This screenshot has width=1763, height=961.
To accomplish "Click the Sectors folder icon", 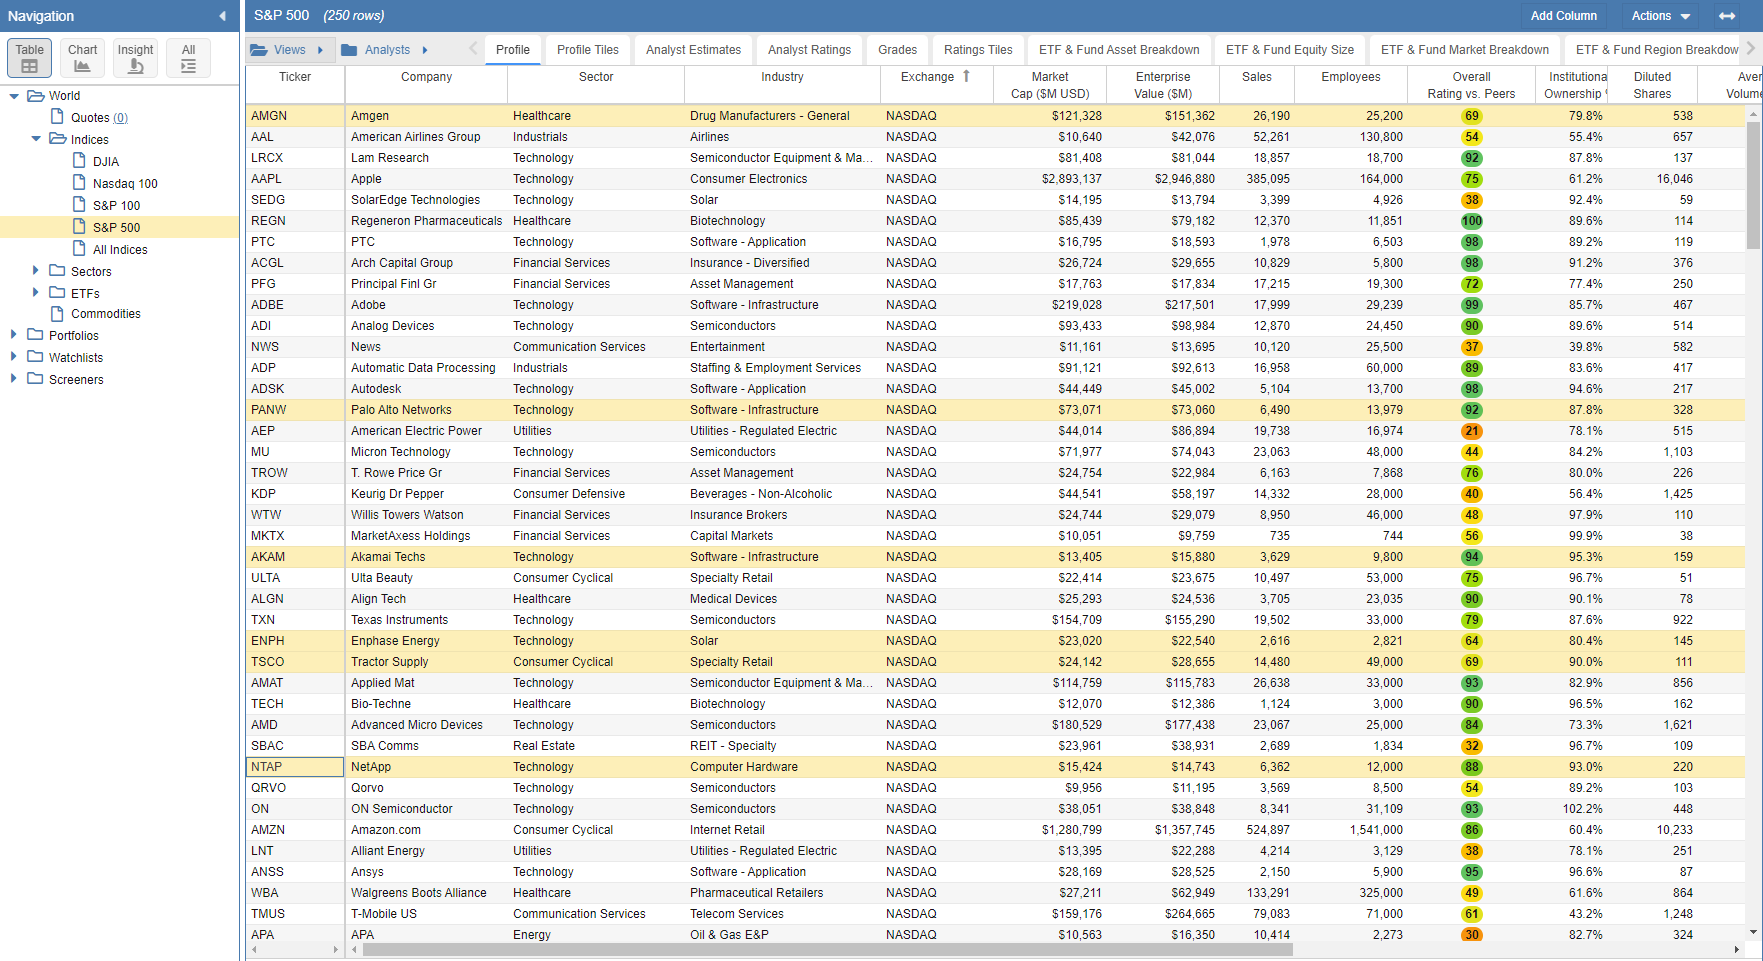I will click(x=57, y=270).
